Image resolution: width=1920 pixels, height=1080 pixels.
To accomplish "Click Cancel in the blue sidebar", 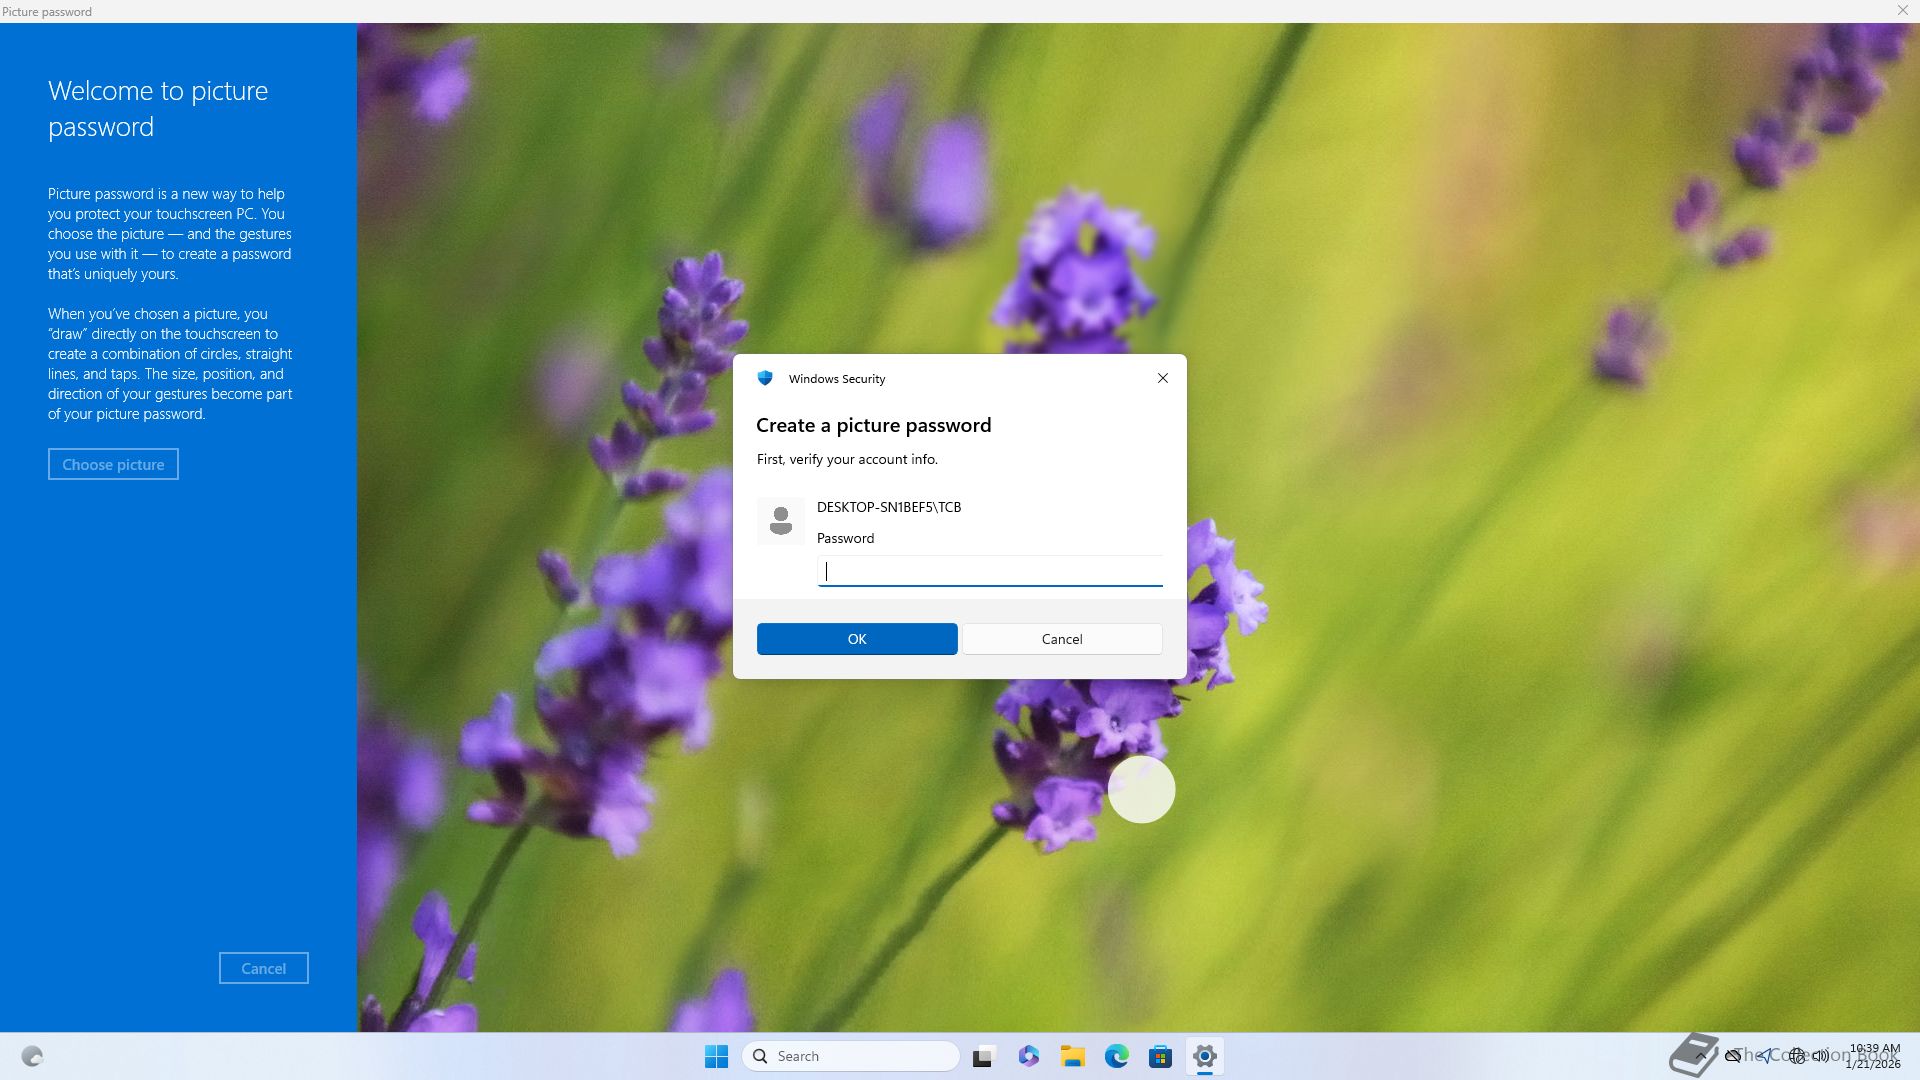I will point(264,968).
